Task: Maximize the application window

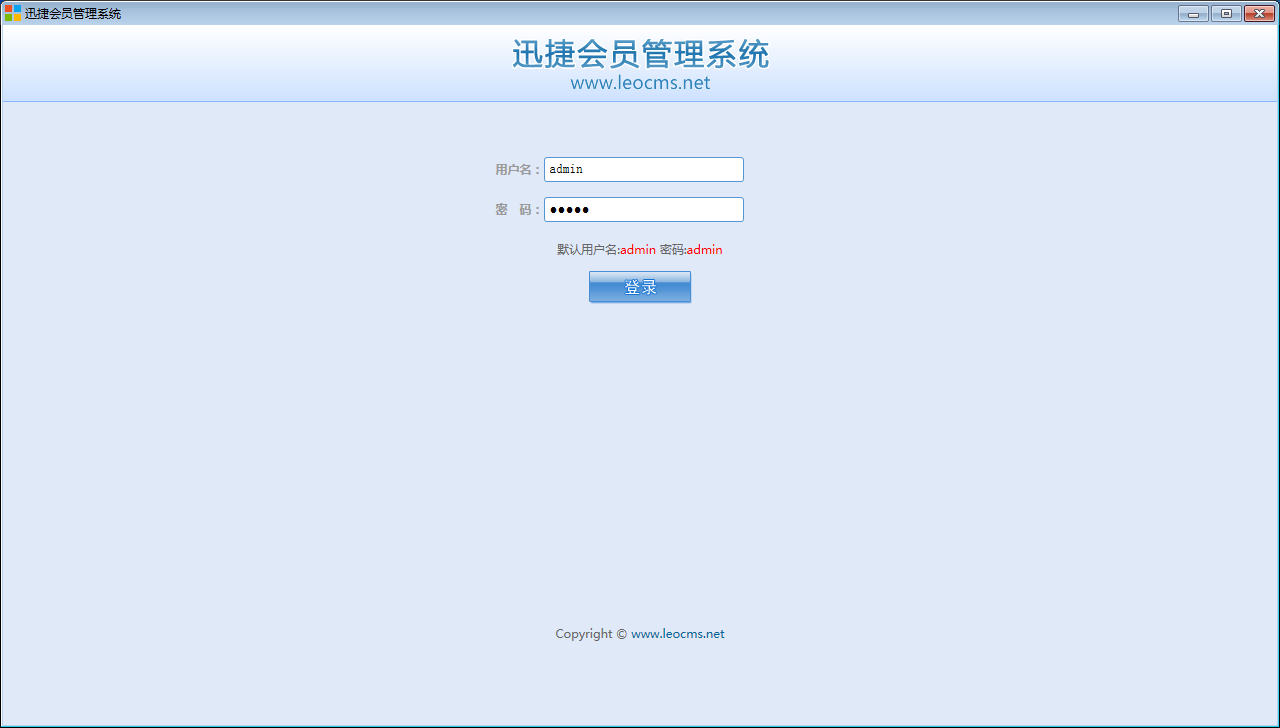Action: (x=1226, y=13)
